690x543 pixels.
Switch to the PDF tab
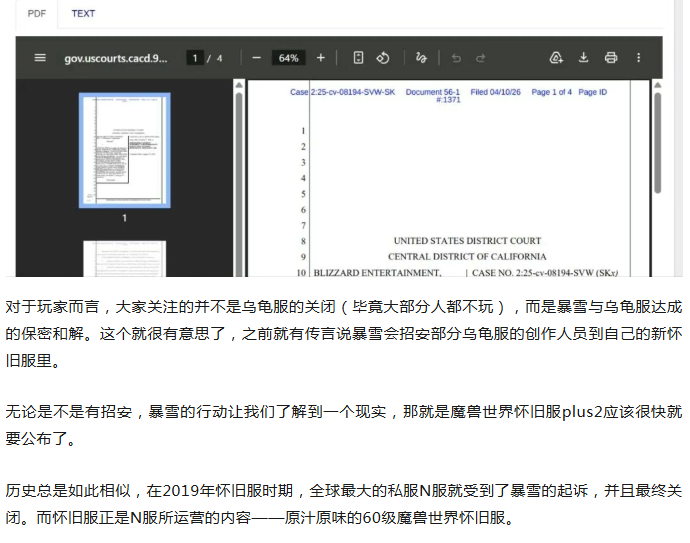[x=36, y=13]
